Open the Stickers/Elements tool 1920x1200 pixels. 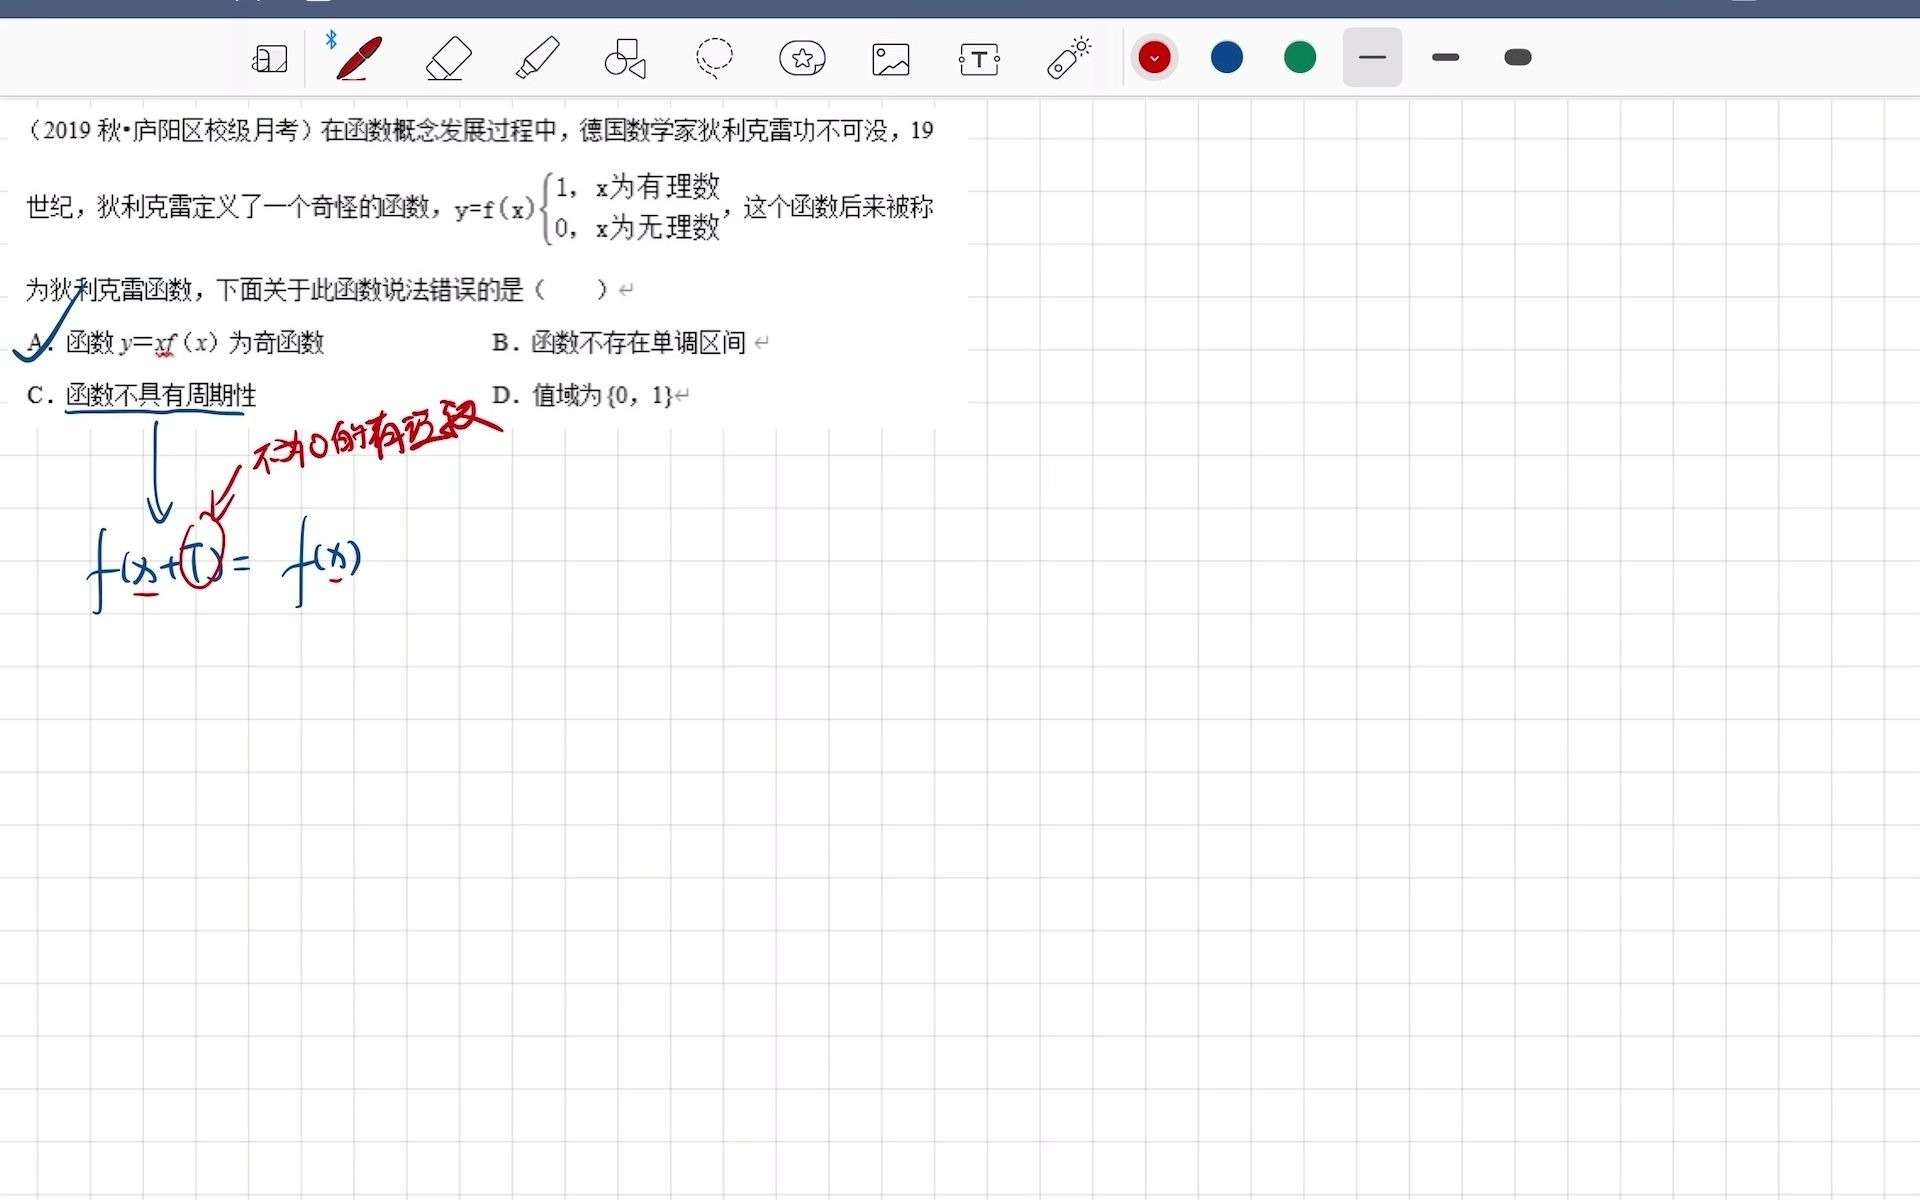click(802, 58)
